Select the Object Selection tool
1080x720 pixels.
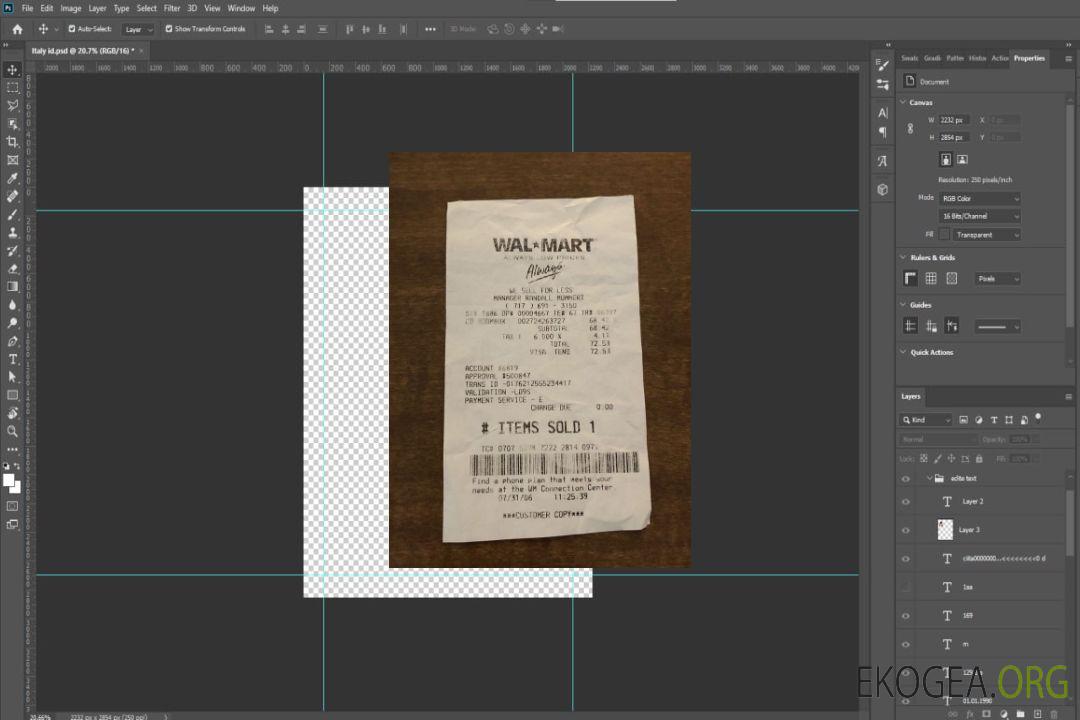tap(12, 123)
